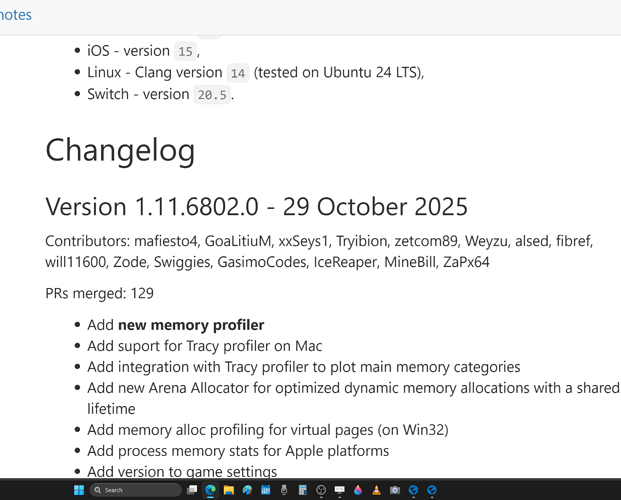Click the USB drive taskbar icon
Viewport: 621px width, 500px height.
coord(284,490)
